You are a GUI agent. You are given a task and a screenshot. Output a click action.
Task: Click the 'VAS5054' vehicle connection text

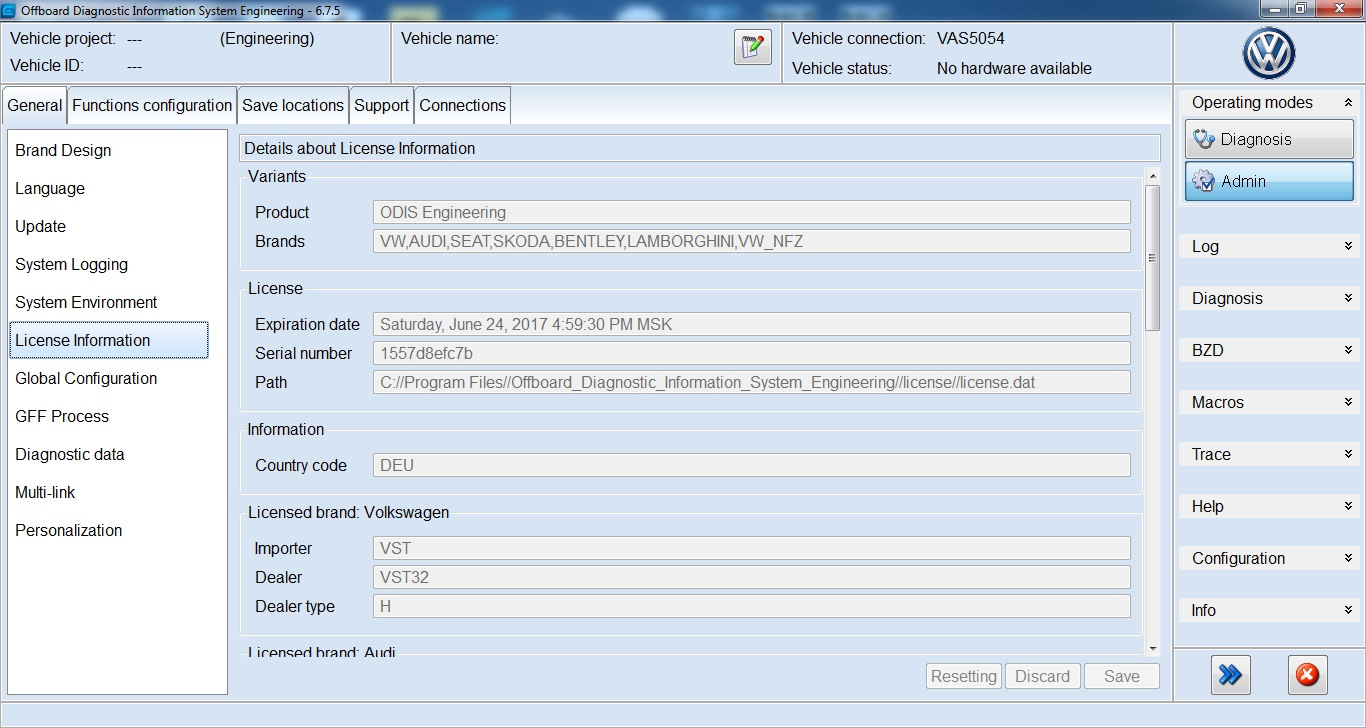point(971,39)
